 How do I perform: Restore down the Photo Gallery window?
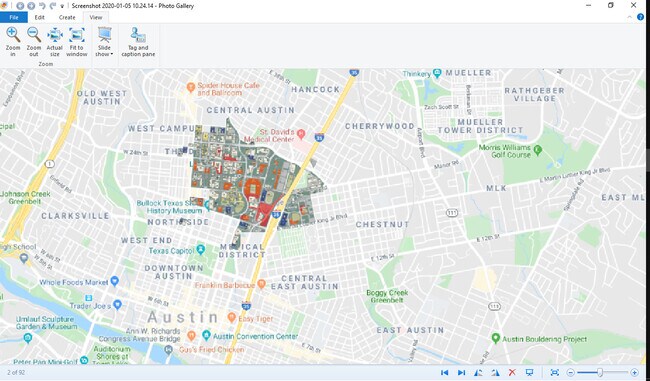[611, 5]
